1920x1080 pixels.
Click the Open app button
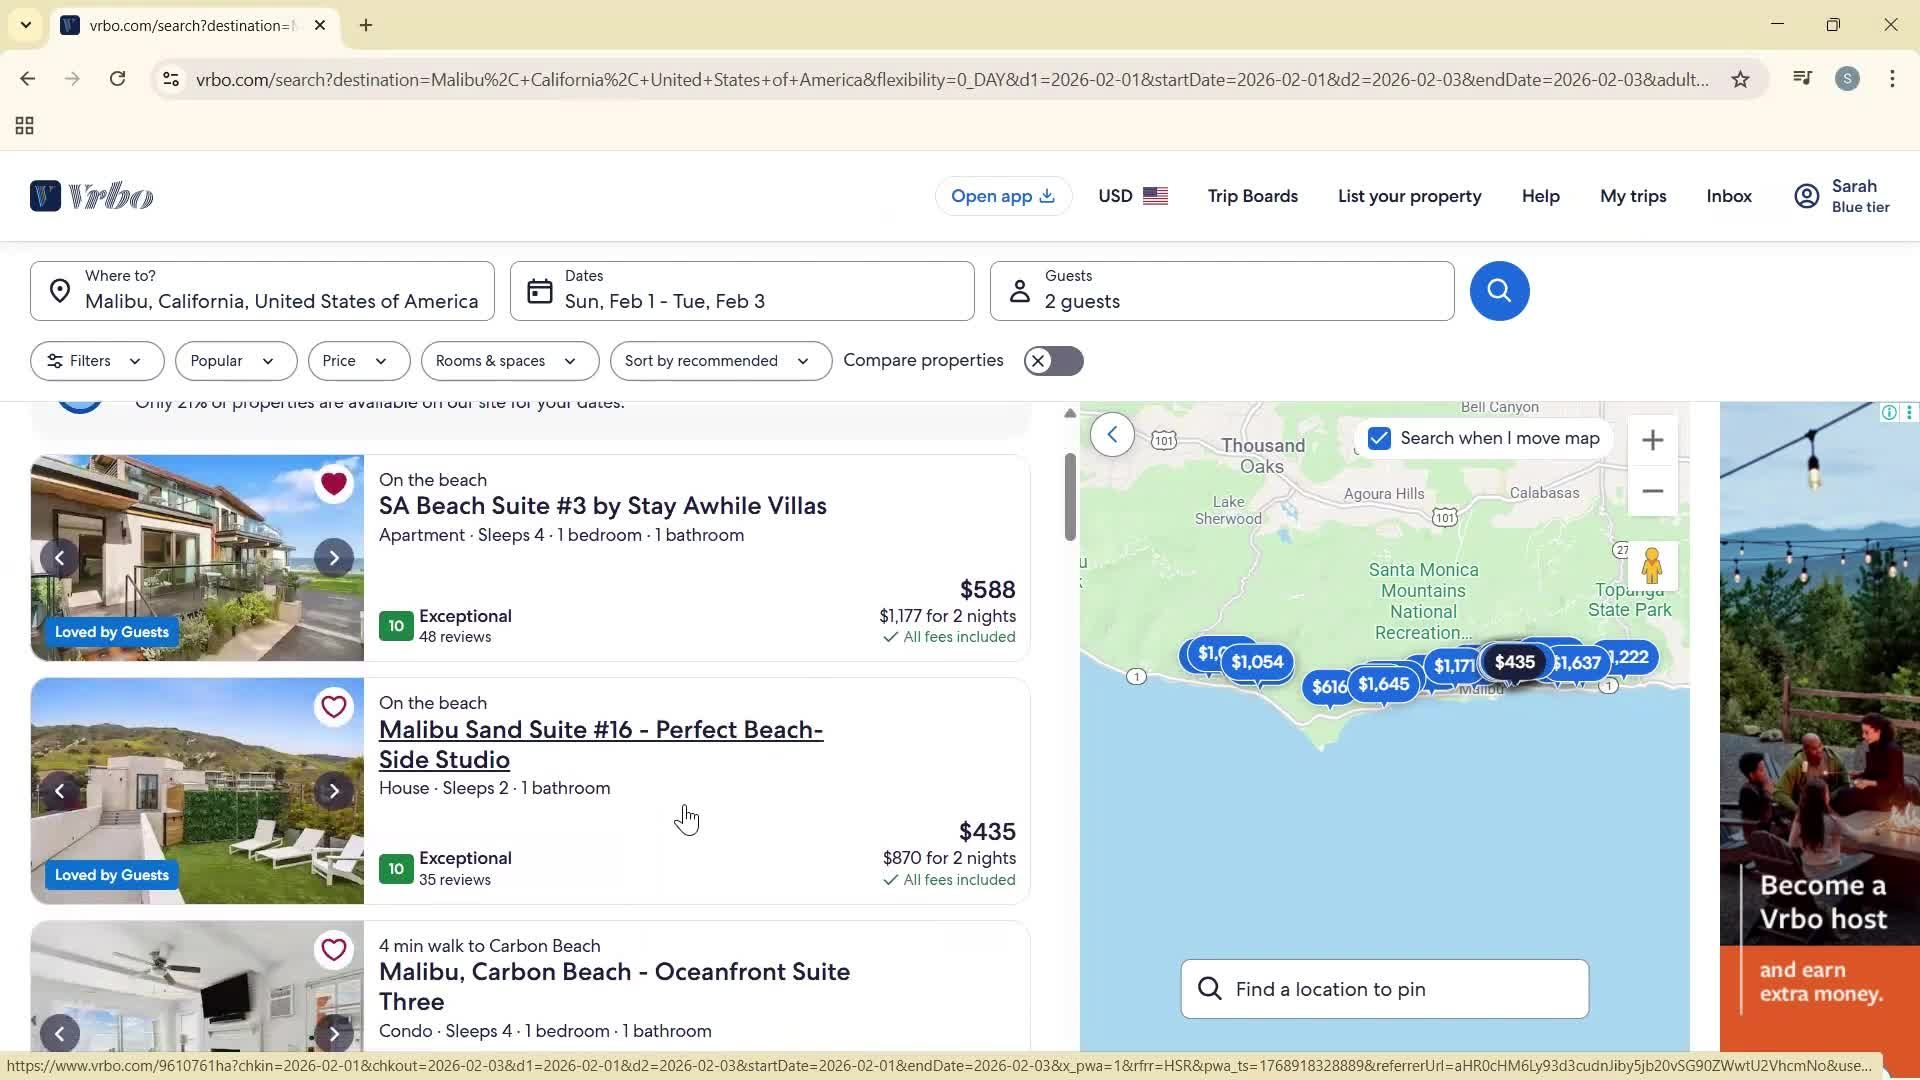pos(1002,196)
